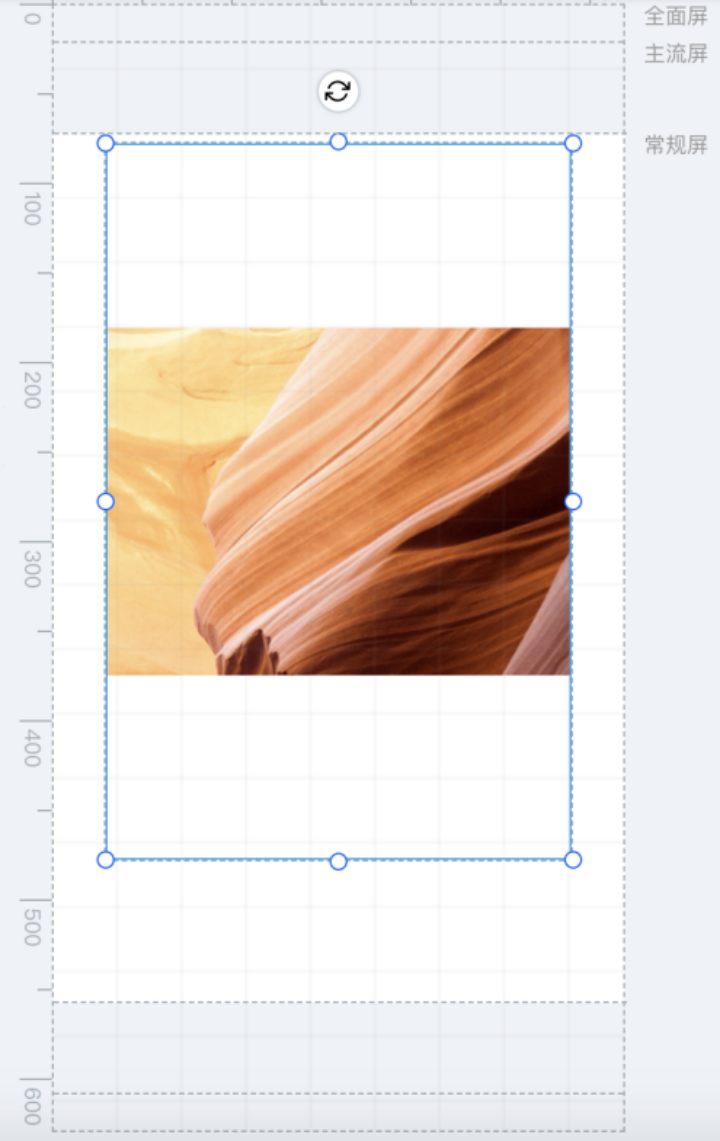Click the 常规屏 screen label
The width and height of the screenshot is (720, 1141).
(x=676, y=145)
